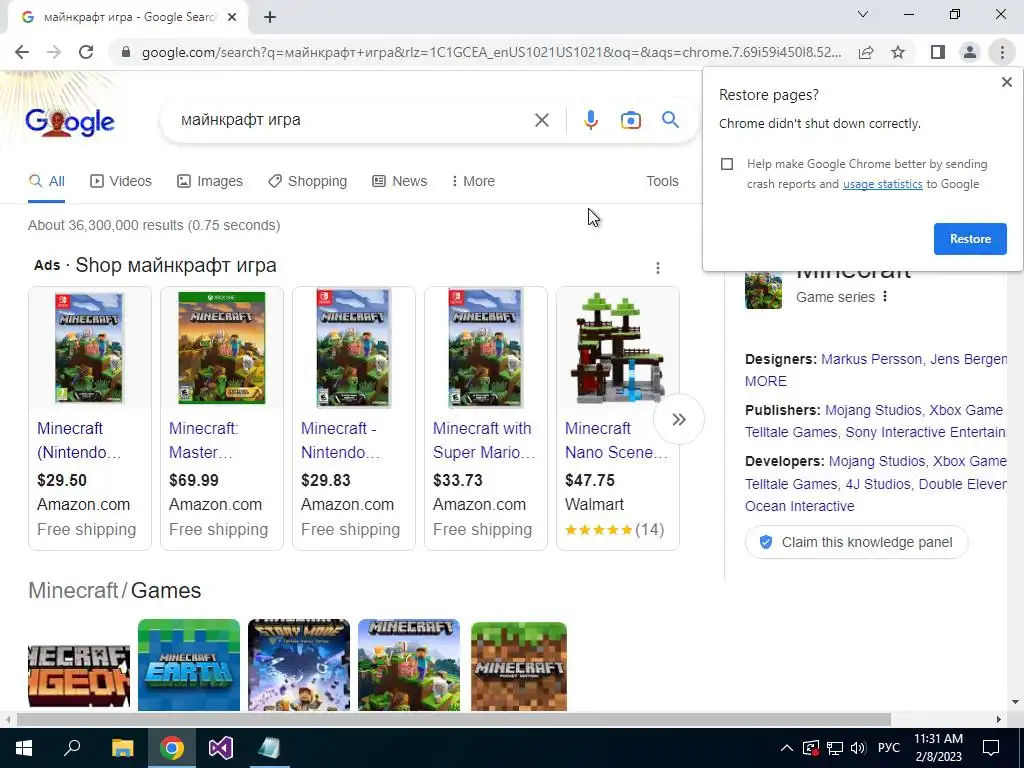Open the Chrome profile icon
Viewport: 1024px width, 768px height.
(x=970, y=52)
